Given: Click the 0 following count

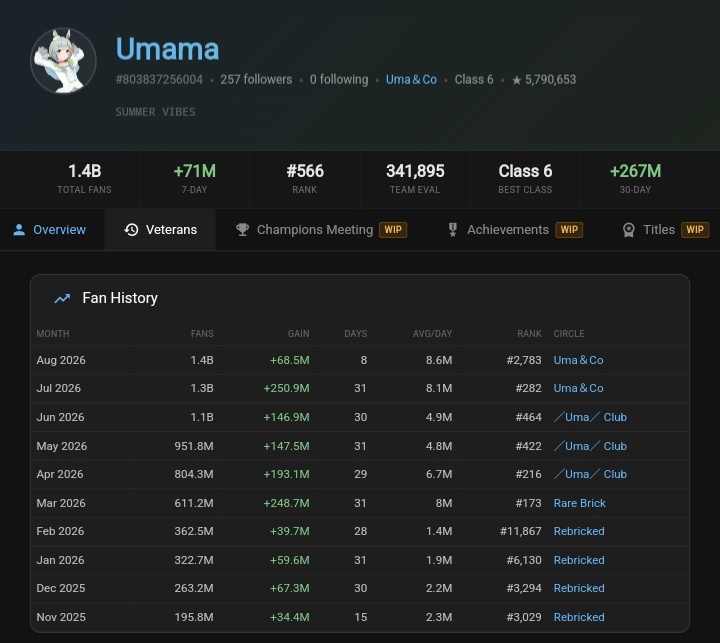Looking at the screenshot, I should (339, 80).
